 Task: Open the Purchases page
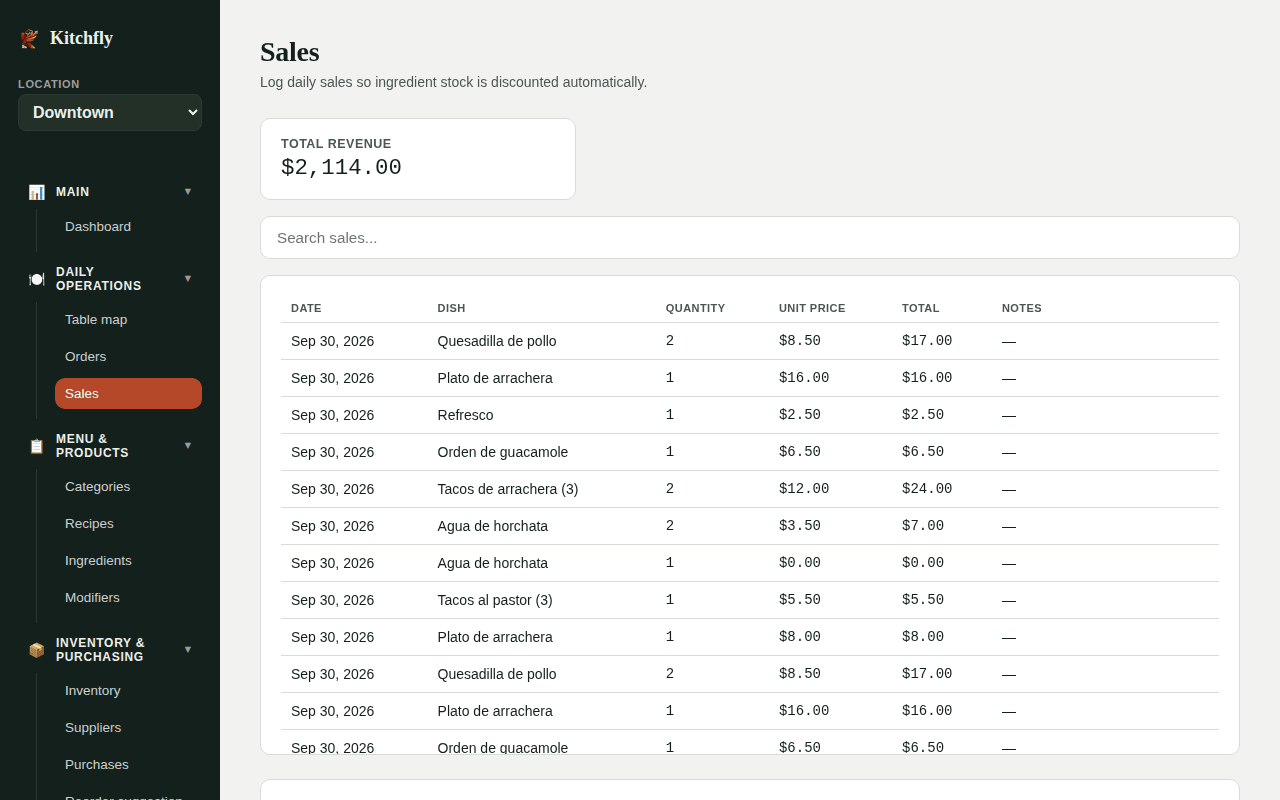(128, 765)
